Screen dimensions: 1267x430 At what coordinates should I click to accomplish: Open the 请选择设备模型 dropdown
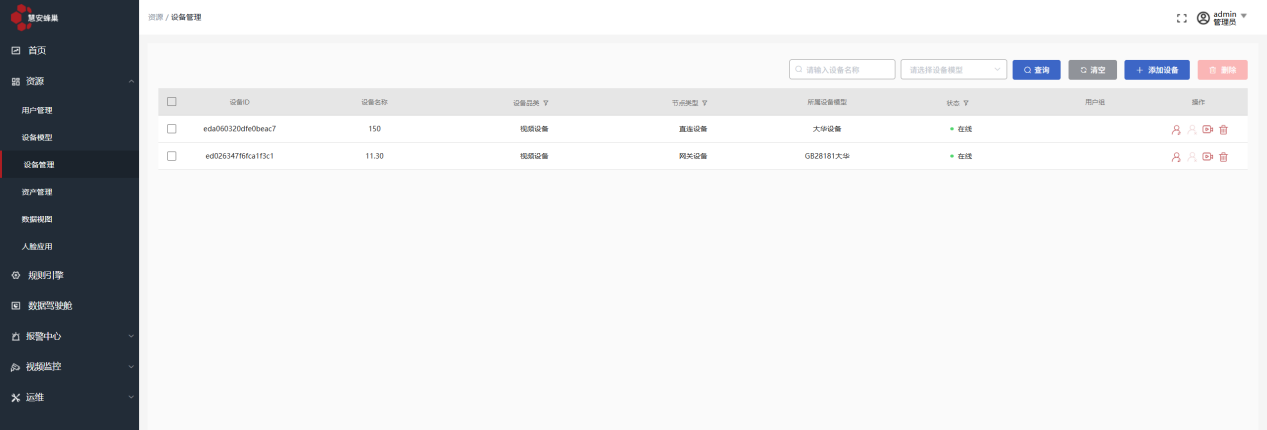953,70
